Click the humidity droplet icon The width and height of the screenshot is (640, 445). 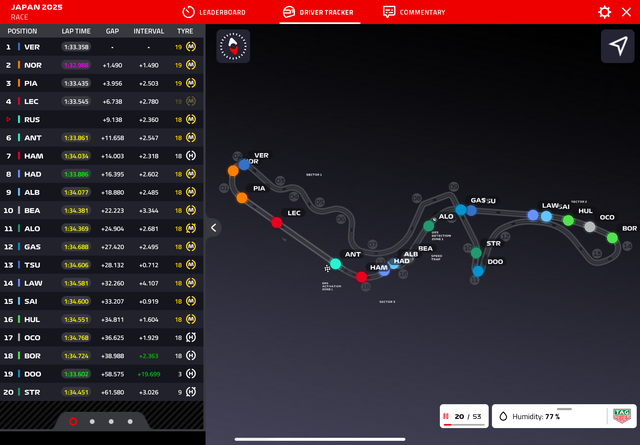503,416
